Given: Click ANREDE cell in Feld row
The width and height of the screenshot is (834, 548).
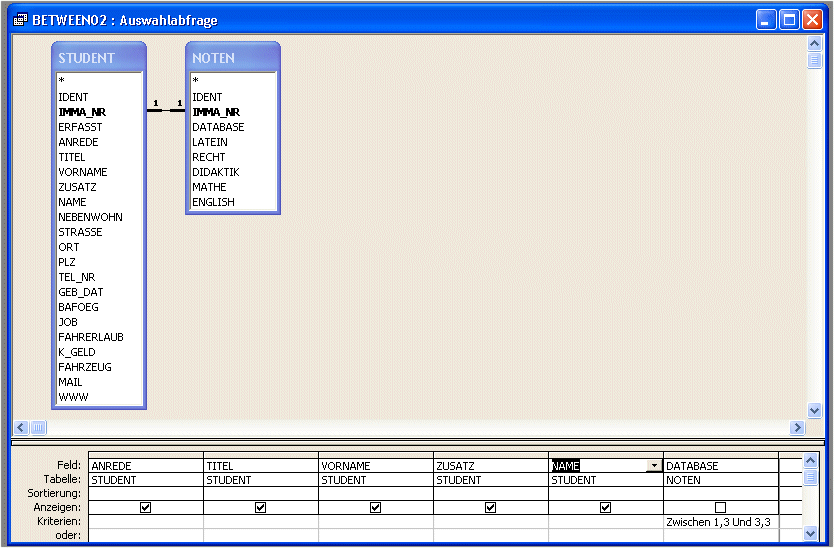Looking at the screenshot, I should [x=146, y=466].
